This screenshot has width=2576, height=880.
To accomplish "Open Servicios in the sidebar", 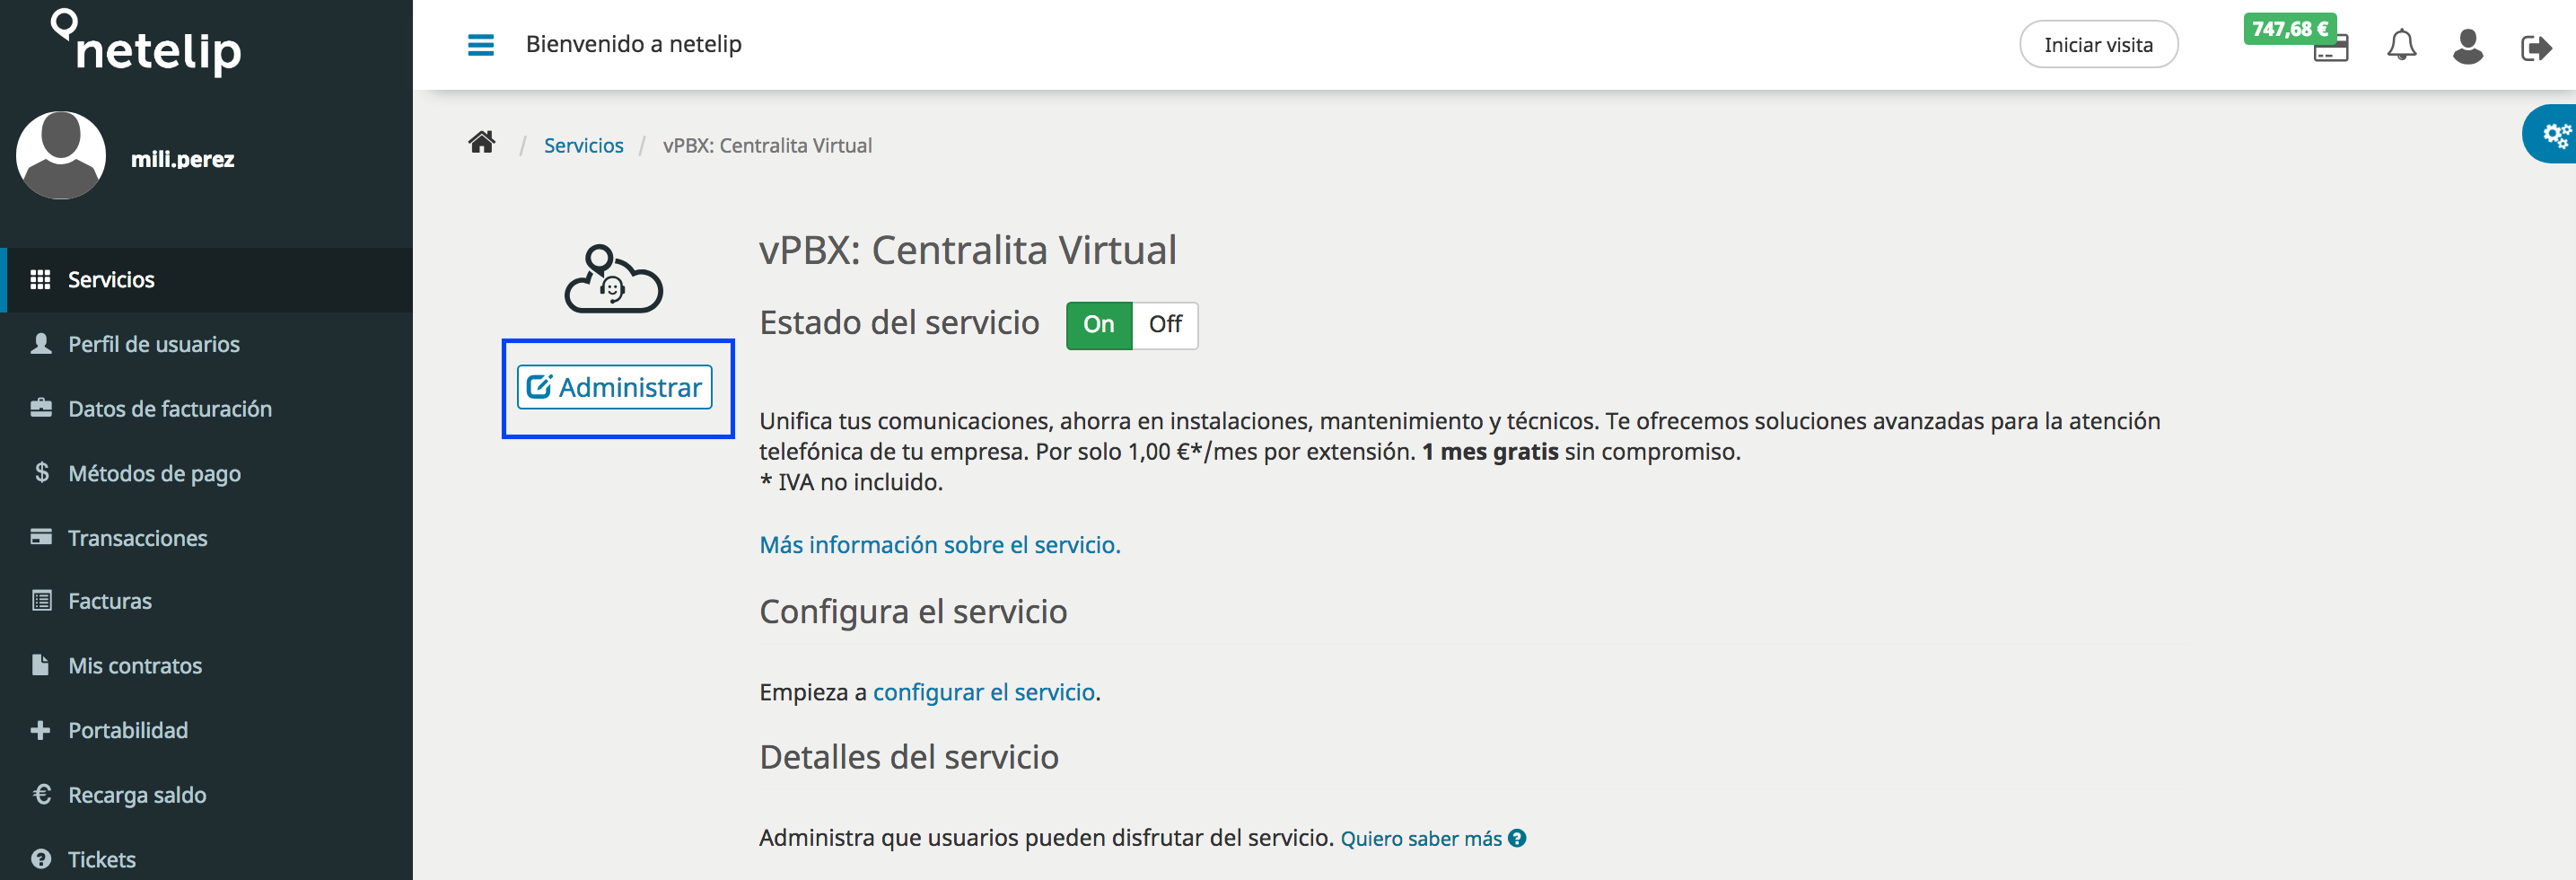I will click(206, 280).
